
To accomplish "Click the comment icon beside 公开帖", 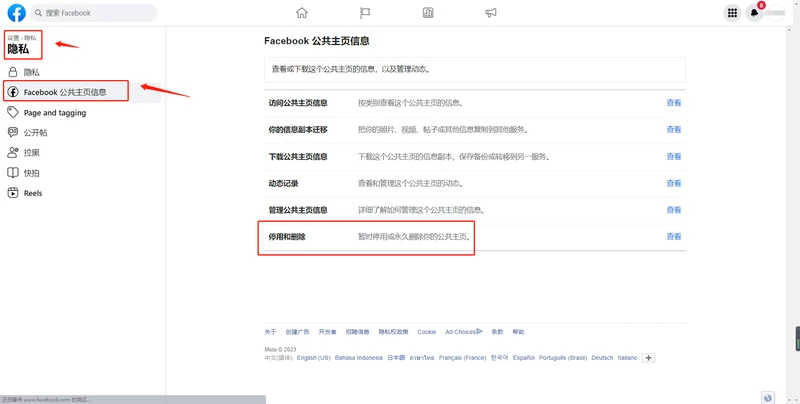I will (x=13, y=133).
